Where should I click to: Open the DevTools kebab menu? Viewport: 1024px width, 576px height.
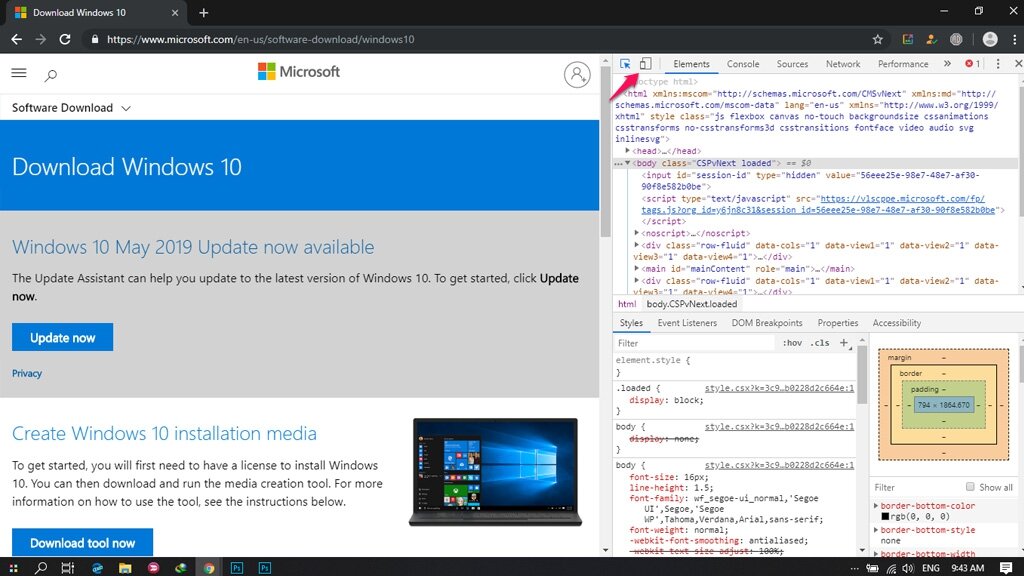tap(998, 63)
